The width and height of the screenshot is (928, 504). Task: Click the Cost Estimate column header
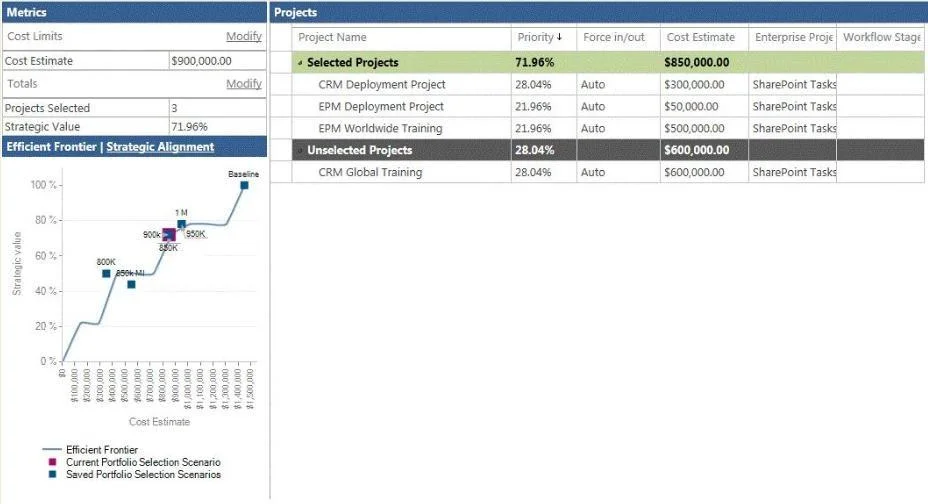click(701, 37)
